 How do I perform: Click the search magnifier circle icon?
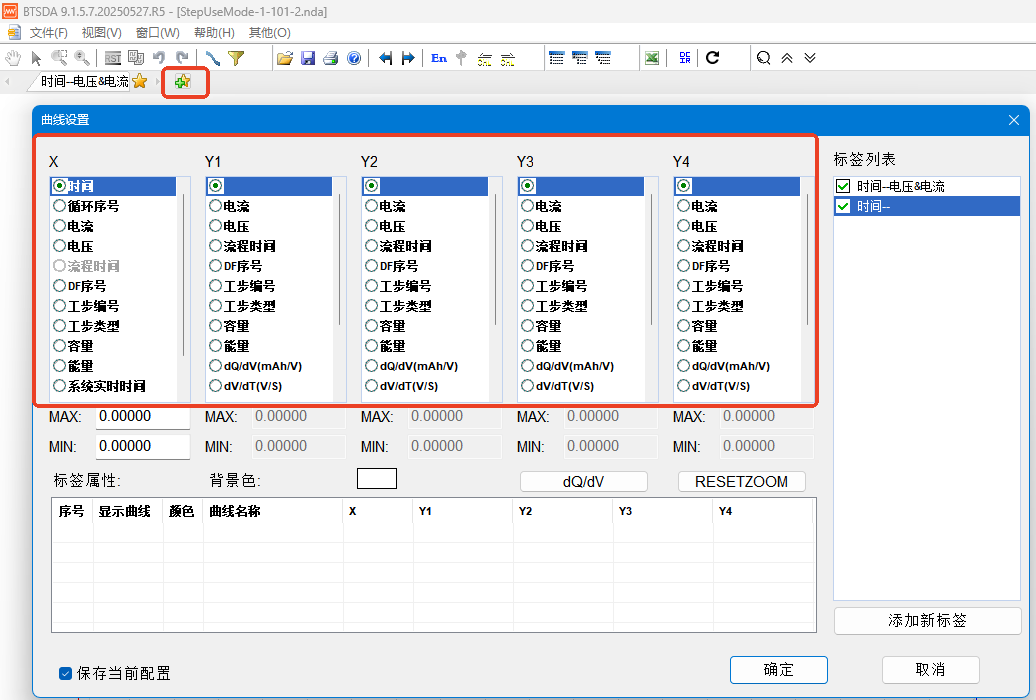click(764, 58)
